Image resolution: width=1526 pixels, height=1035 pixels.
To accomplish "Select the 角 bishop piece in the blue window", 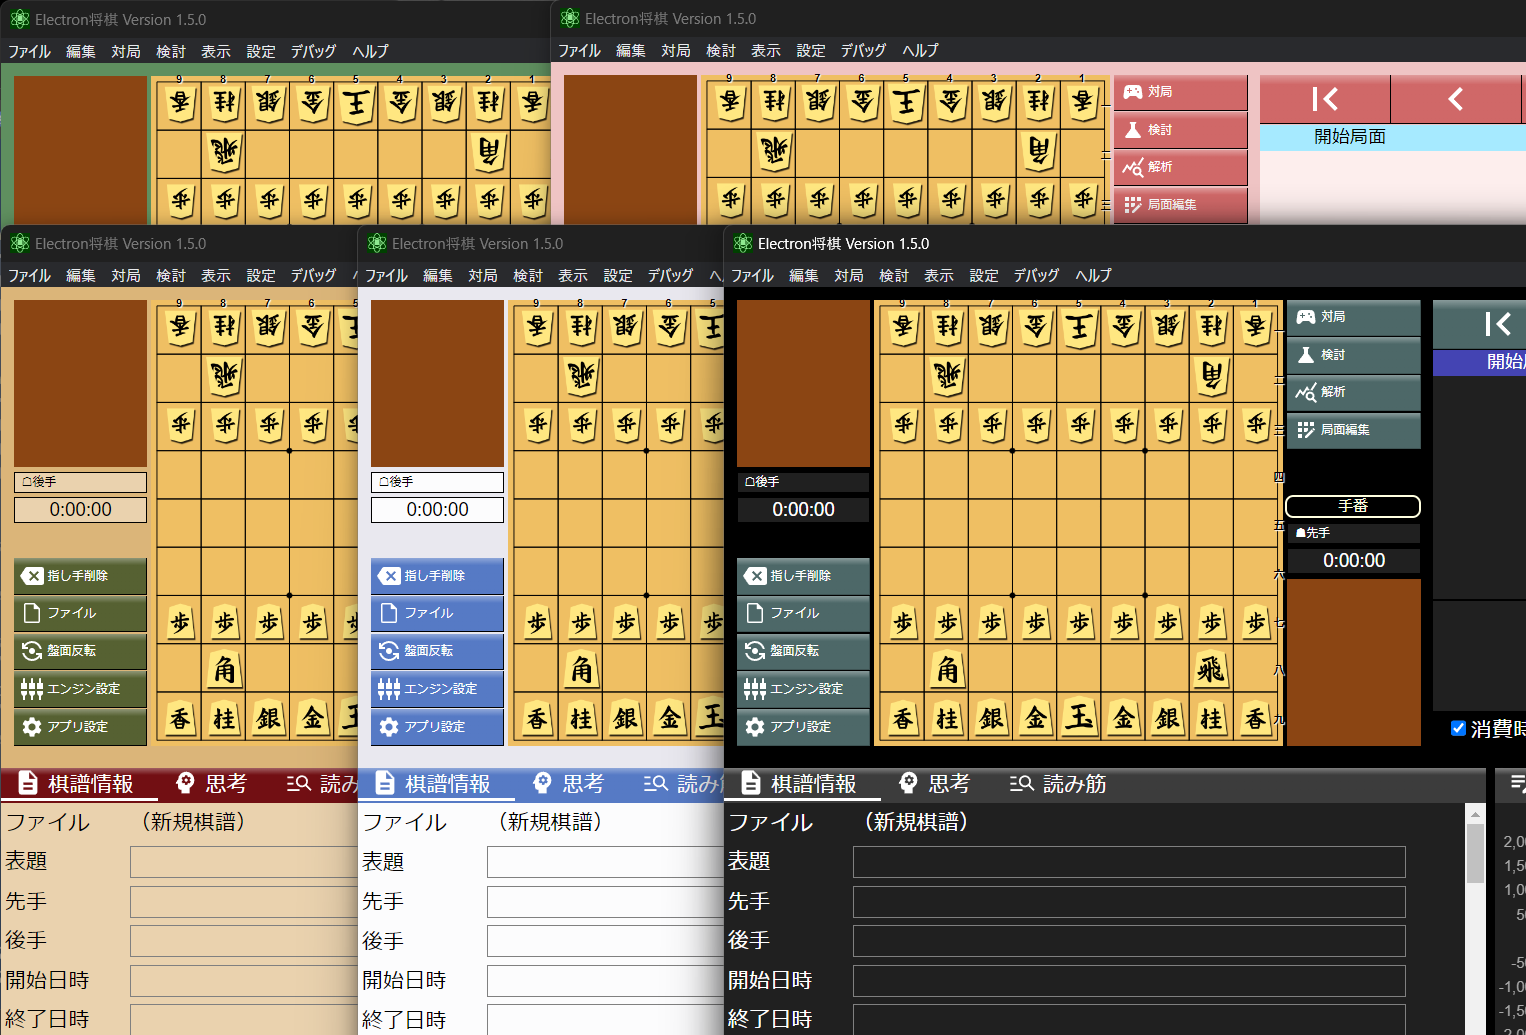I will 582,669.
